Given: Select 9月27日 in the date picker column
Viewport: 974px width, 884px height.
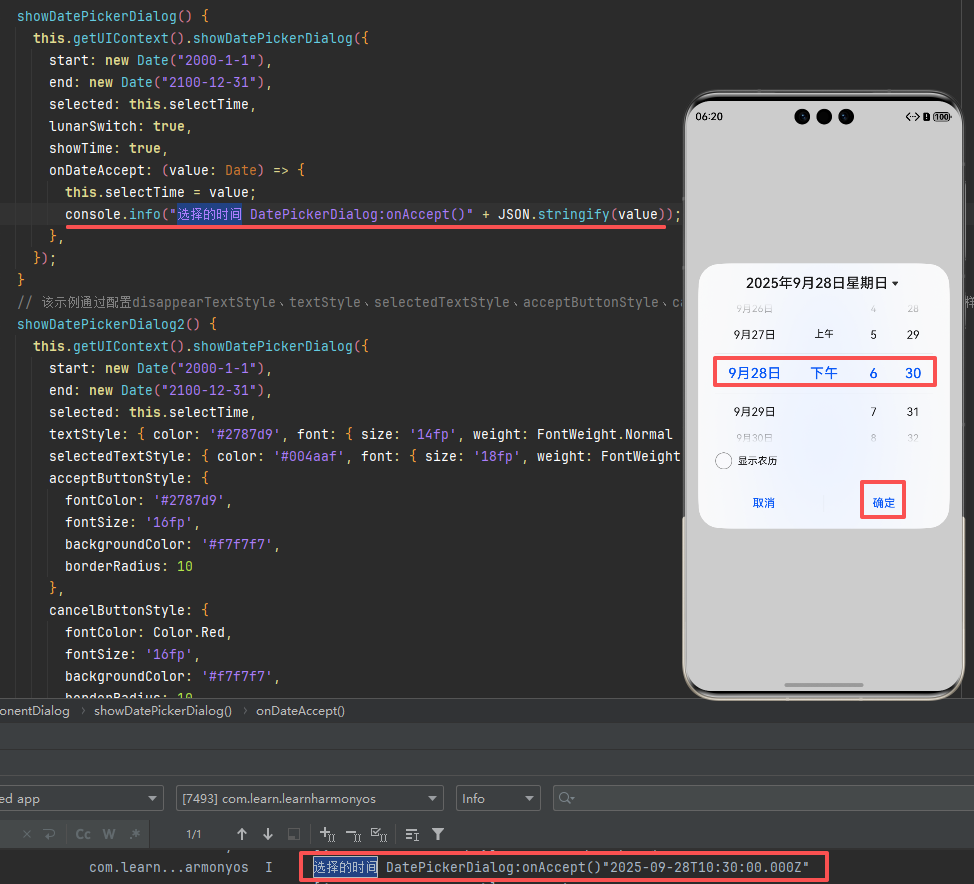Looking at the screenshot, I should click(754, 335).
